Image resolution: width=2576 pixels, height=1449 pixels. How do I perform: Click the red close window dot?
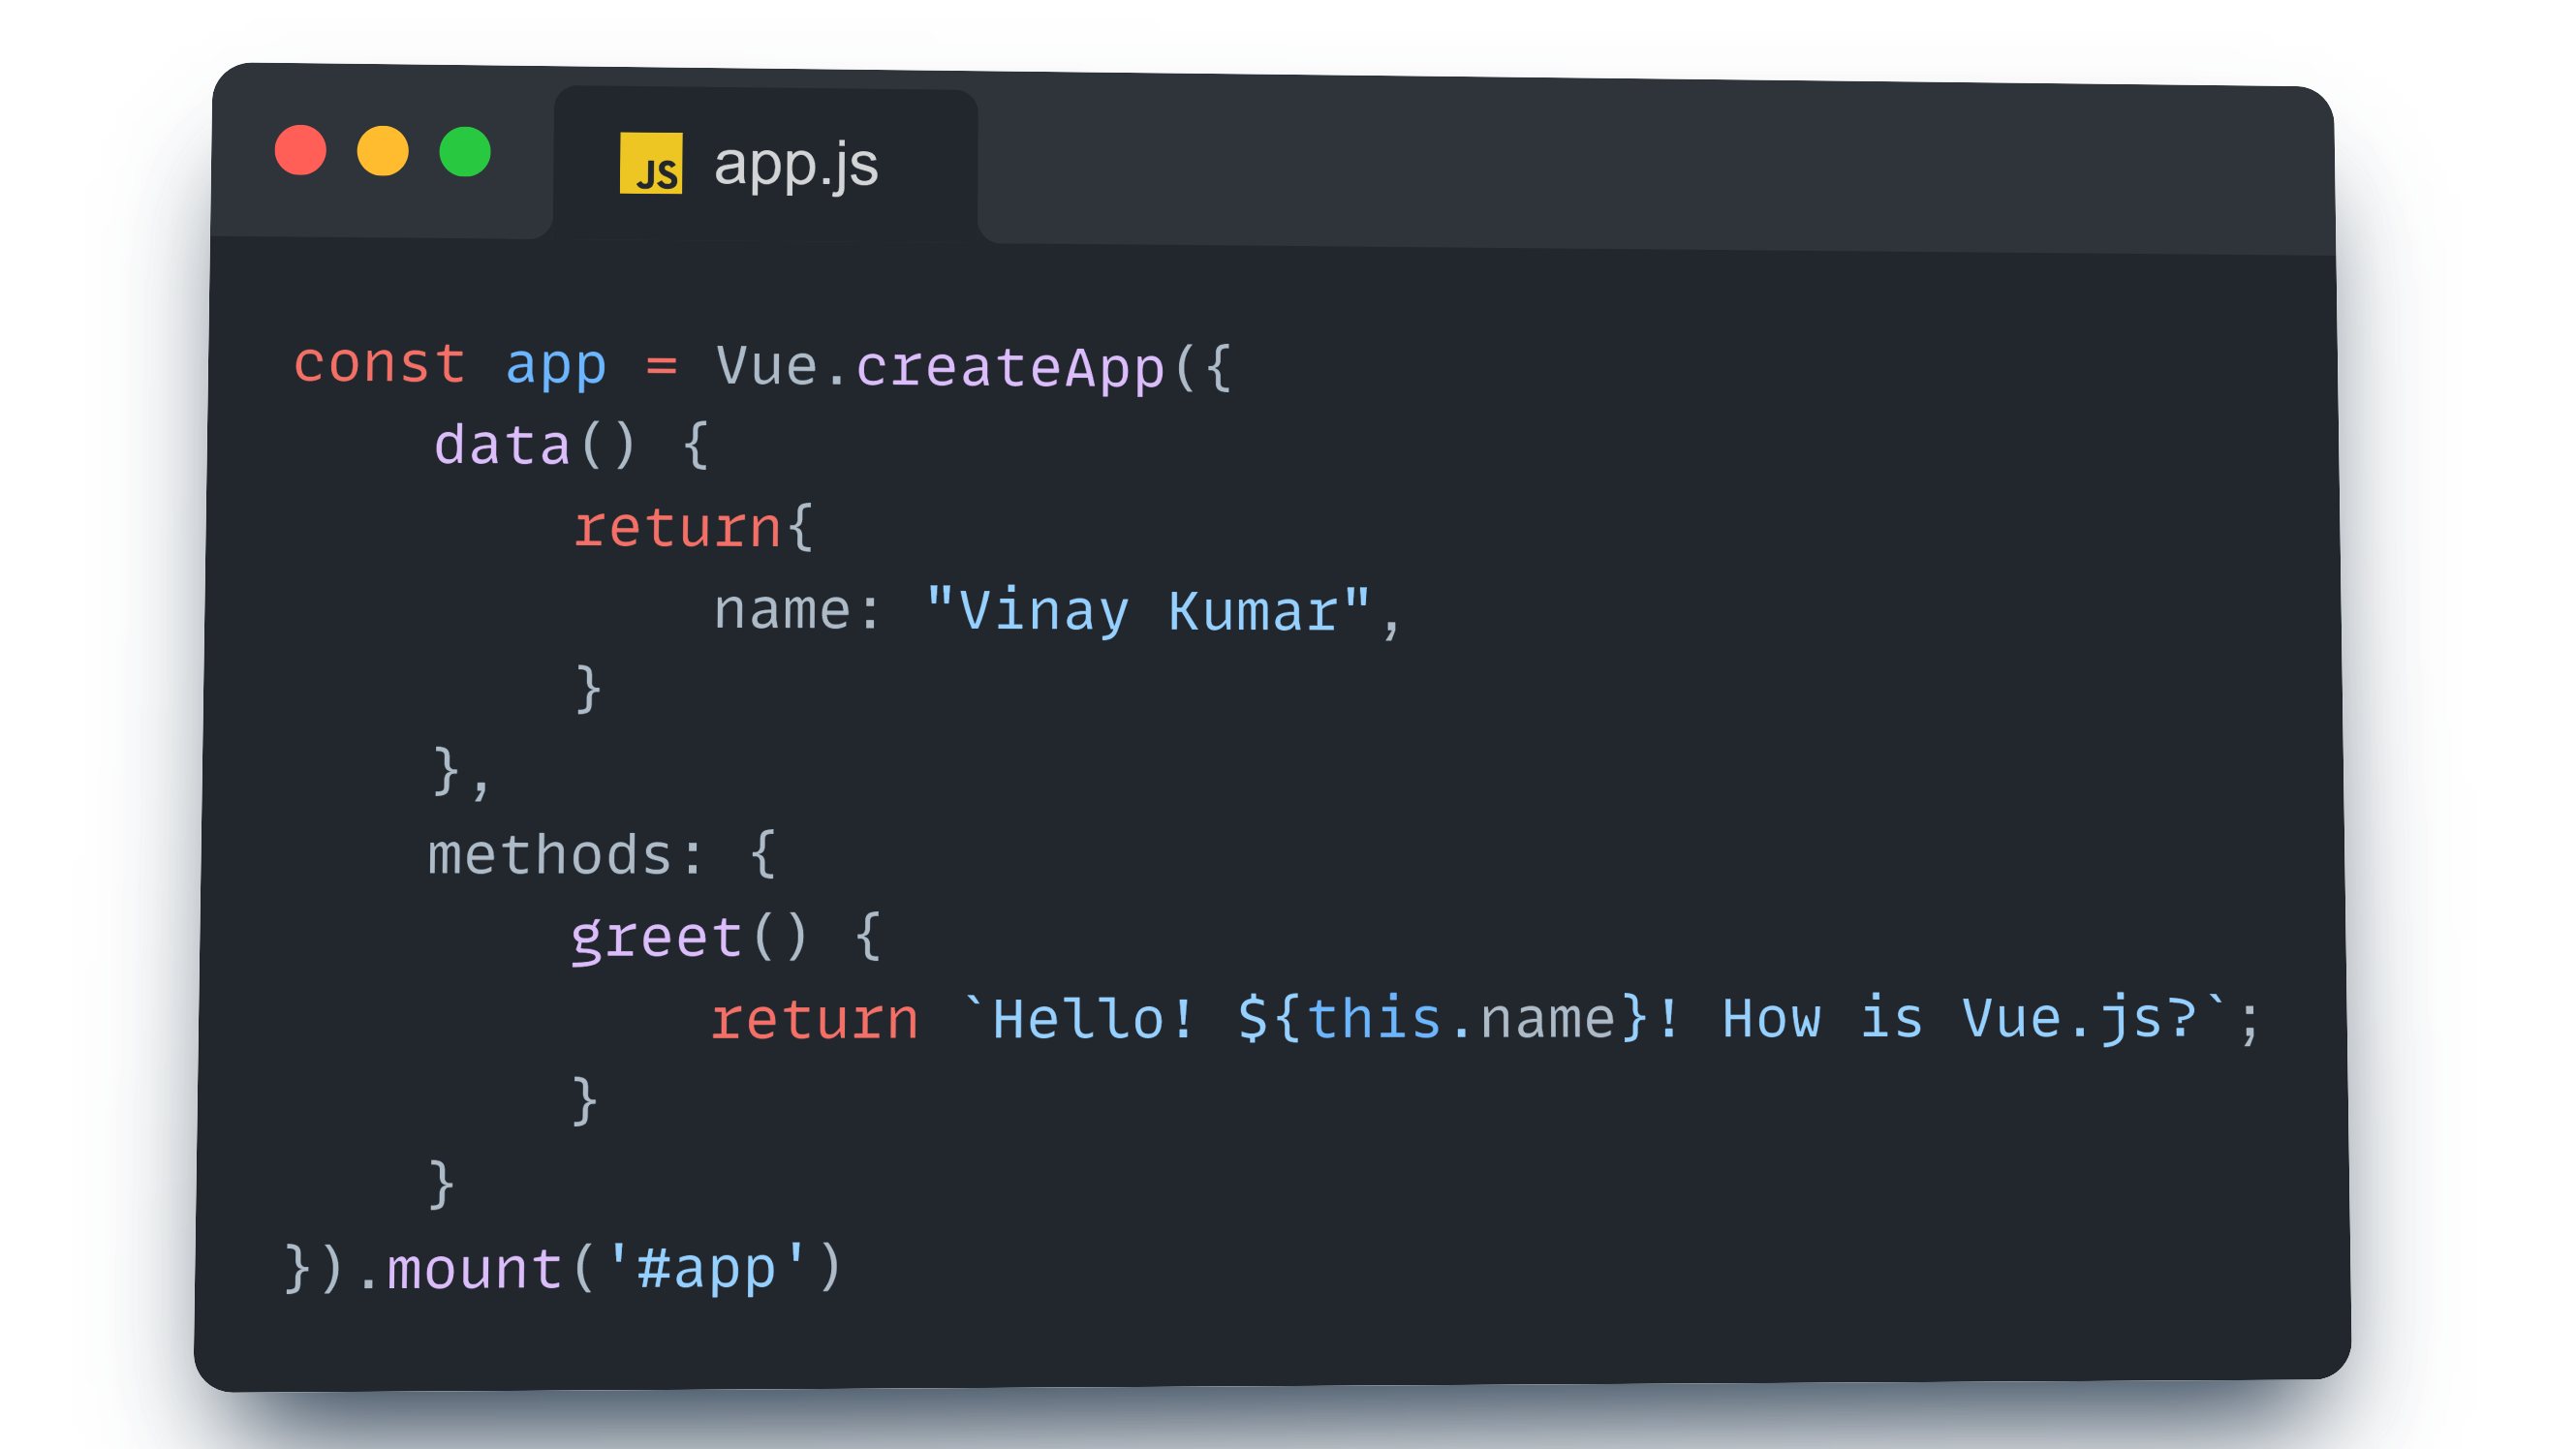300,150
